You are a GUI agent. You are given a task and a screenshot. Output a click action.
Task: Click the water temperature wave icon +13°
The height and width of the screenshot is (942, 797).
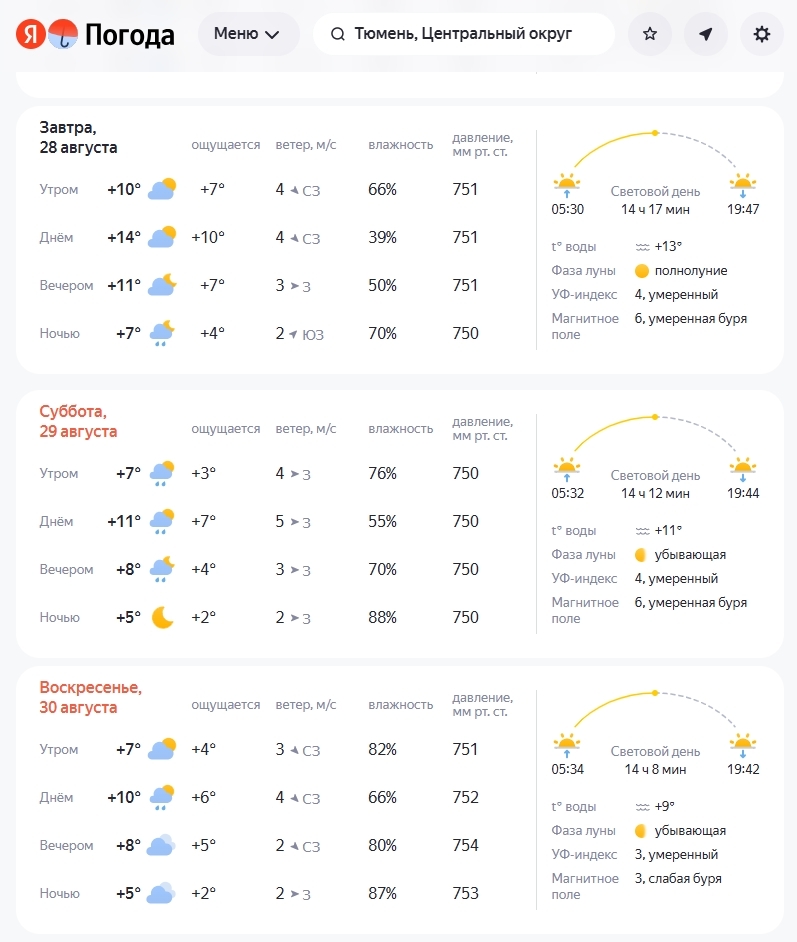[x=642, y=247]
